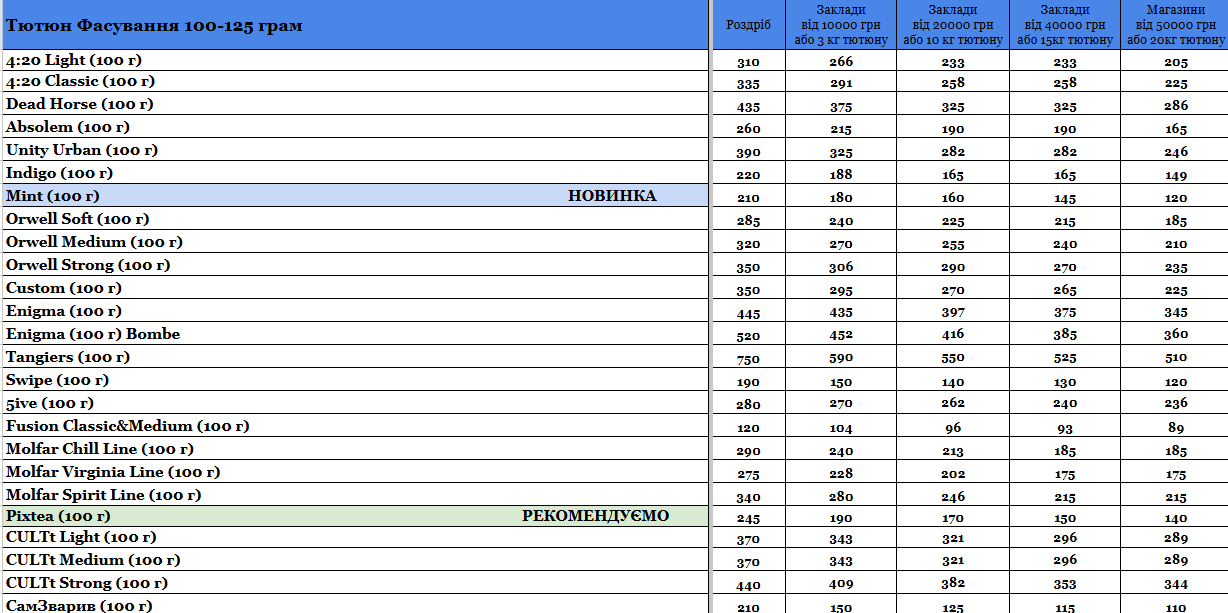This screenshot has height=613, width=1228.
Task: Select the 'Custom (100 г)' row name
Action: 64,288
